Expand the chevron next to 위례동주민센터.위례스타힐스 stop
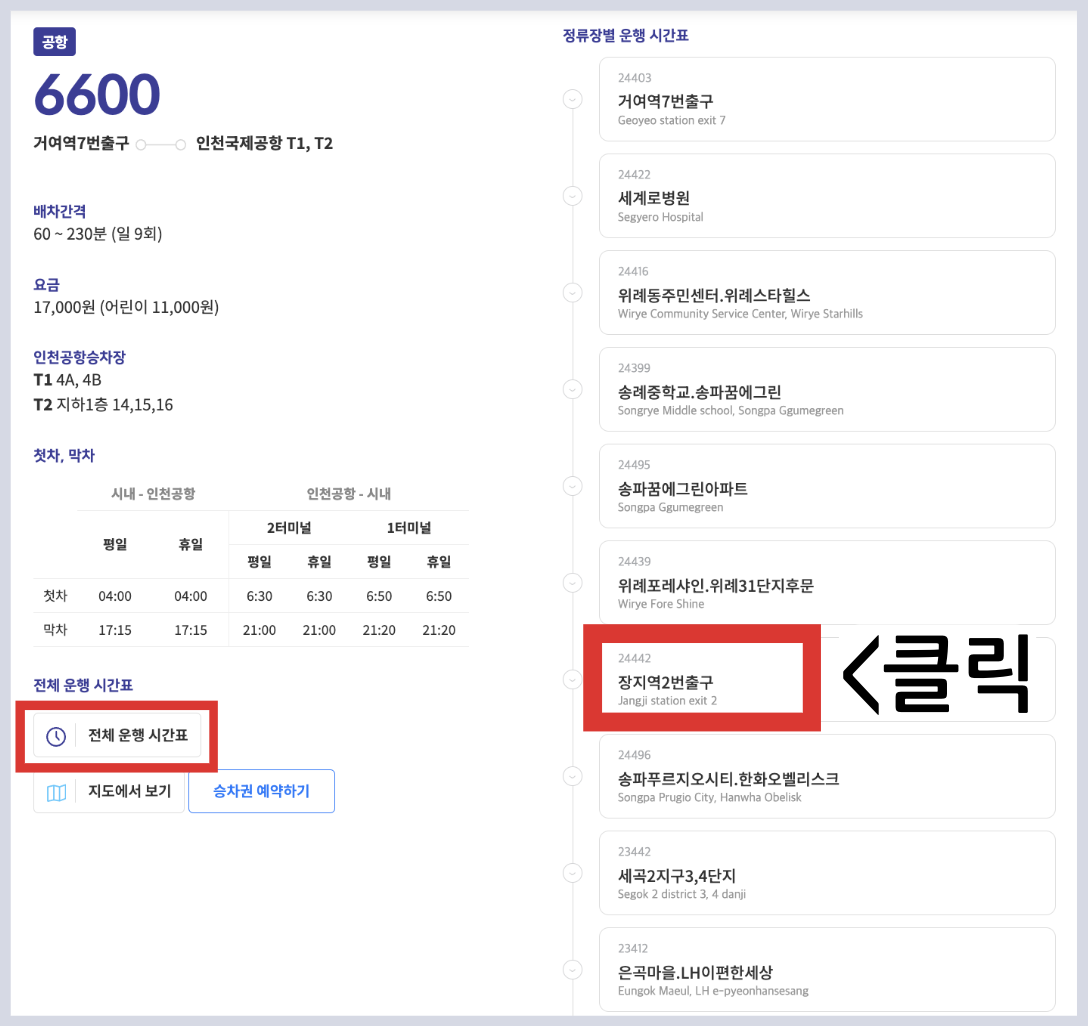The height and width of the screenshot is (1026, 1088). (x=572, y=292)
